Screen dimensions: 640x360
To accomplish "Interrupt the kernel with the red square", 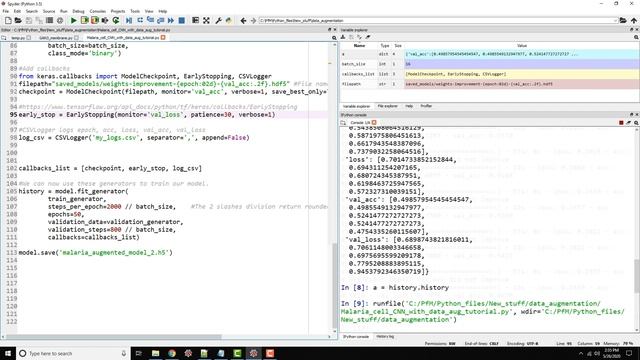I will pos(621,122).
